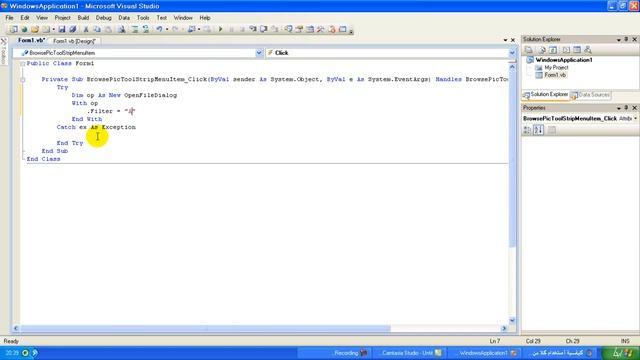Click the Windows Start button

(x=621, y=353)
